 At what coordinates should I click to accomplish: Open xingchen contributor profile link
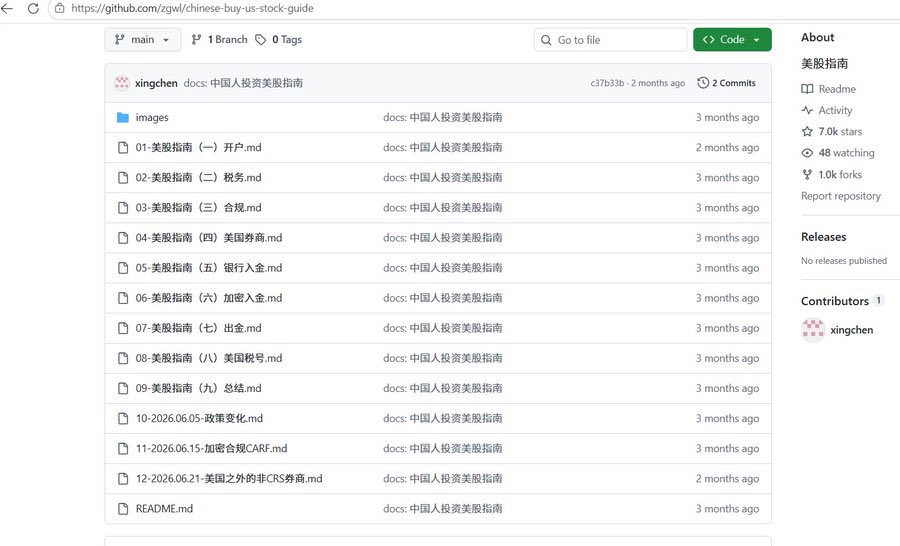[851, 330]
